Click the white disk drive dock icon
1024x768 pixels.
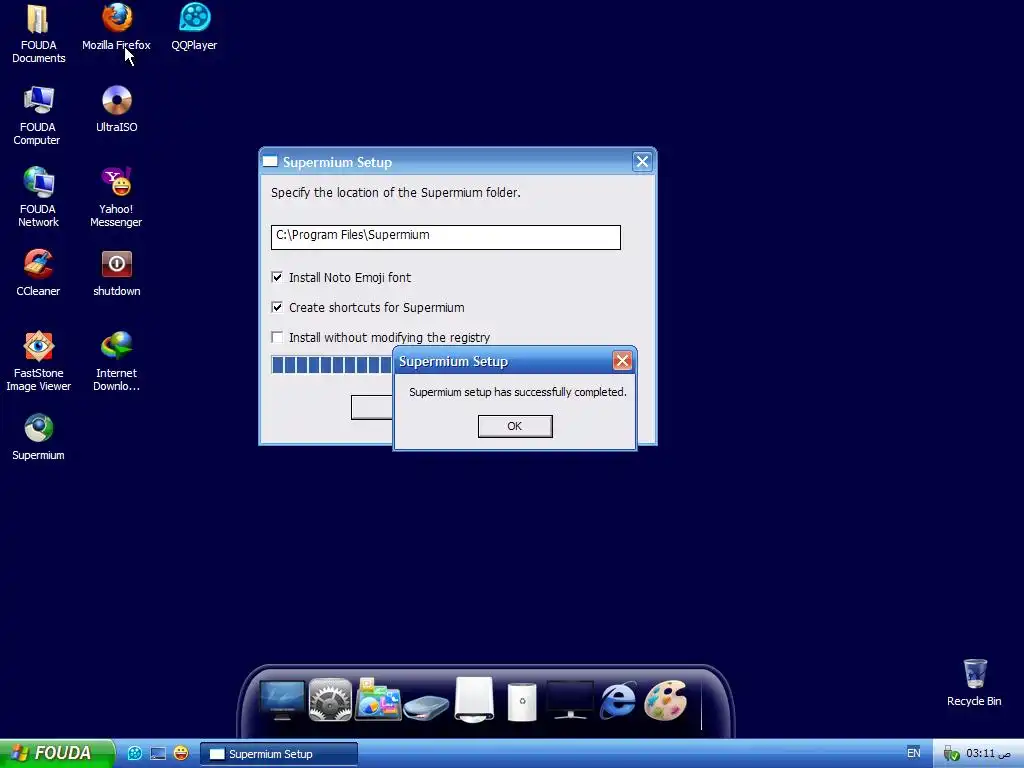point(474,700)
